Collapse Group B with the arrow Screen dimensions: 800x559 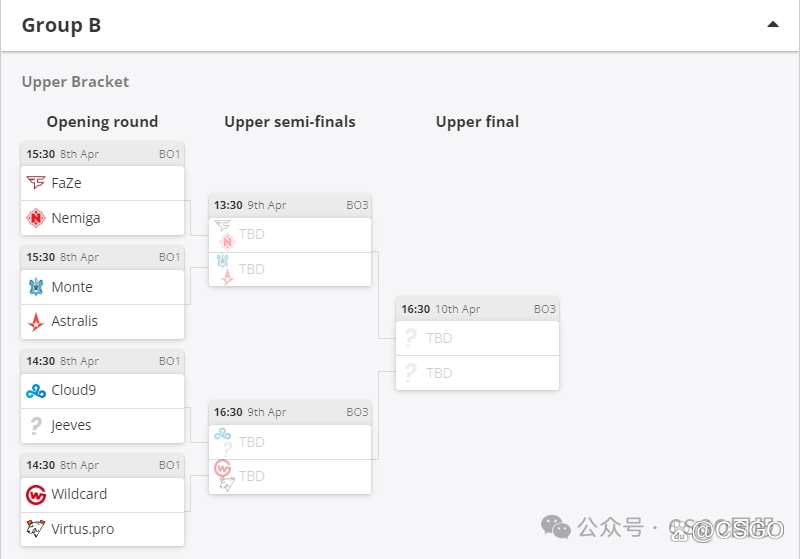click(773, 25)
